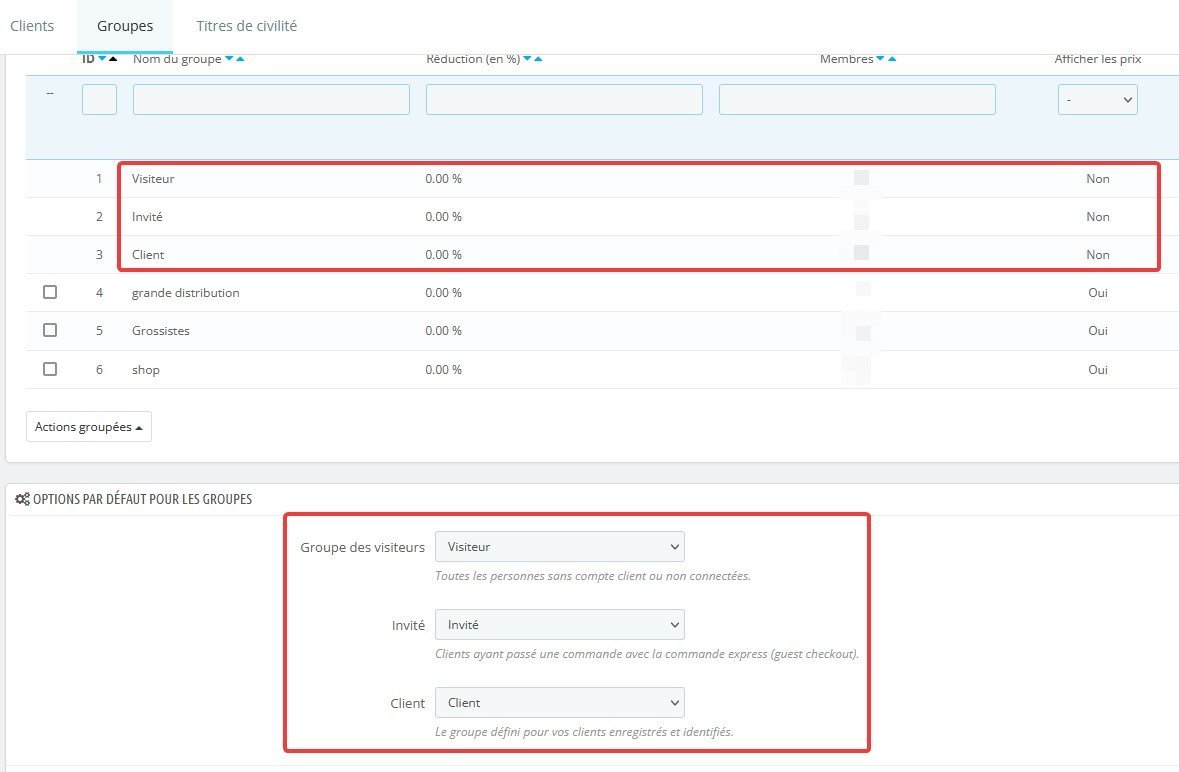
Task: Click Oui price display for shop
Action: pyautogui.click(x=1098, y=370)
